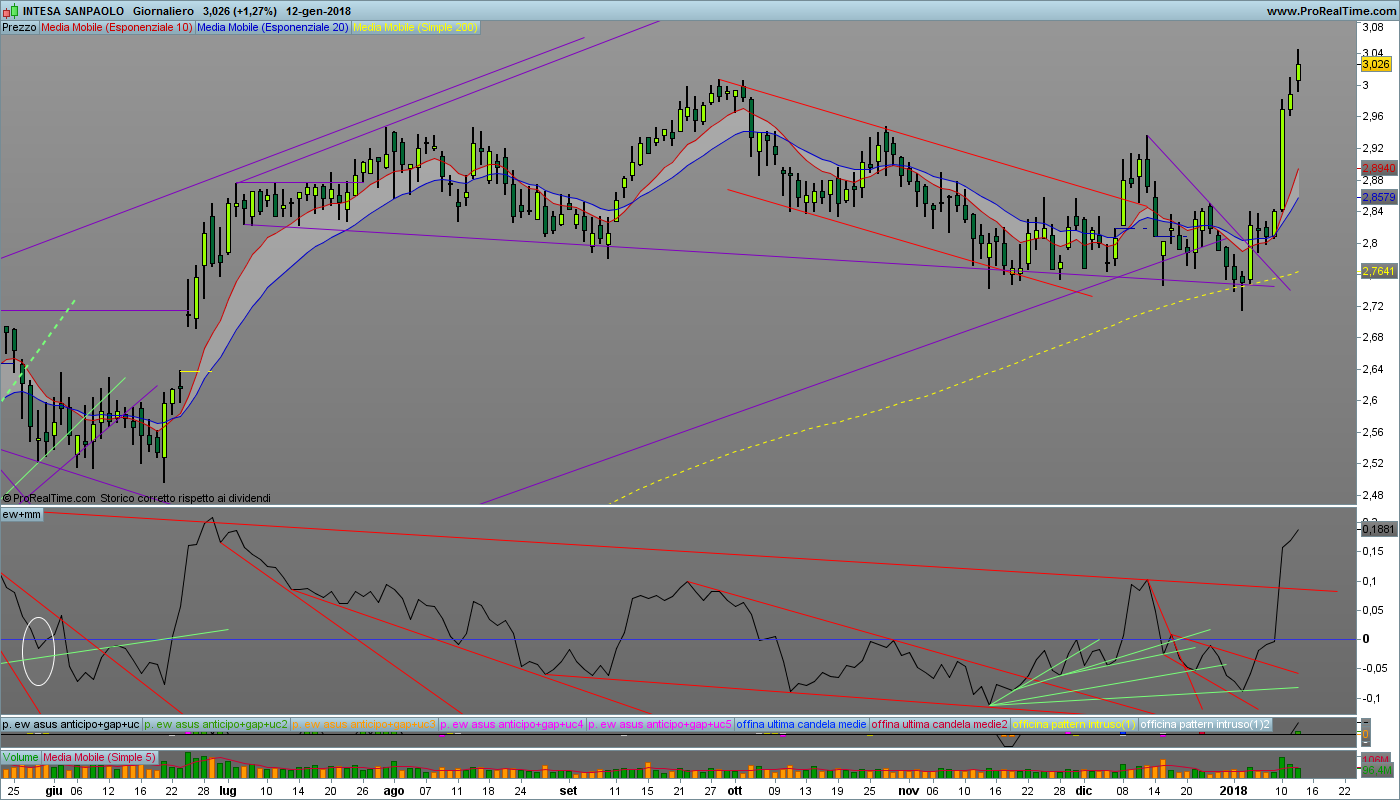Click the 'dic' month axis label

tap(1084, 789)
